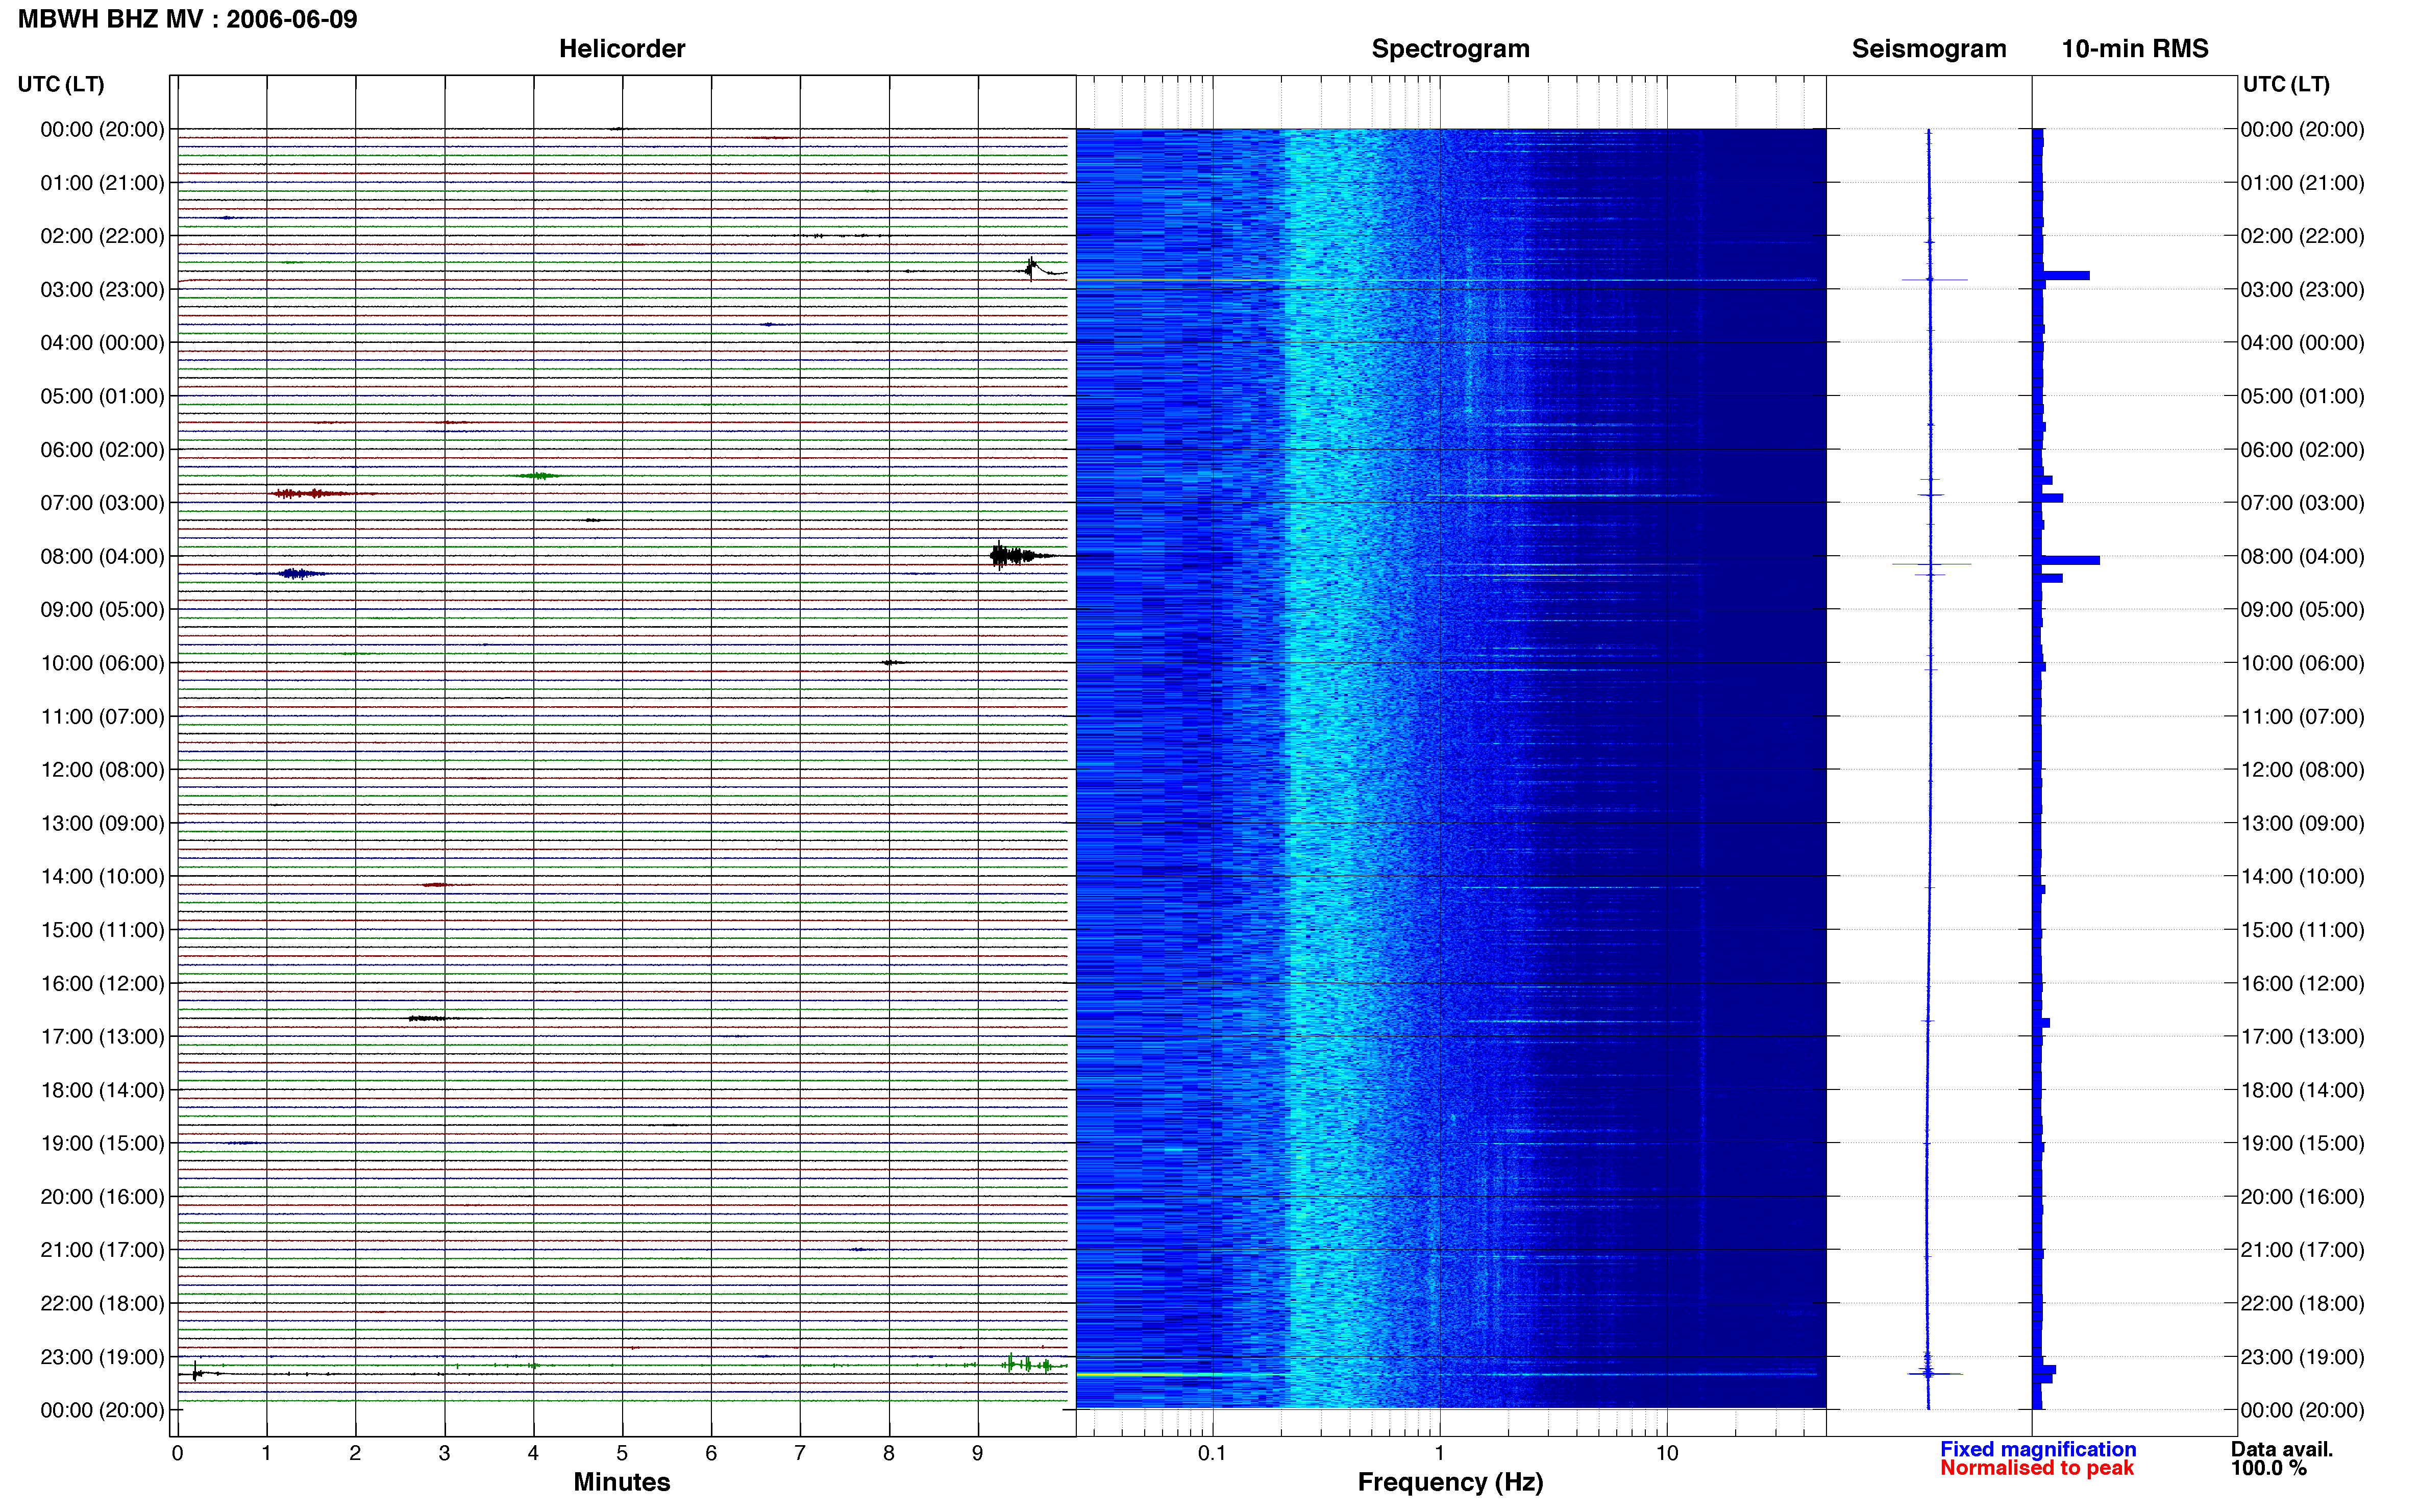Click the seismogram spike near 08:00
The image size is (2419, 1512).
(x=1931, y=564)
